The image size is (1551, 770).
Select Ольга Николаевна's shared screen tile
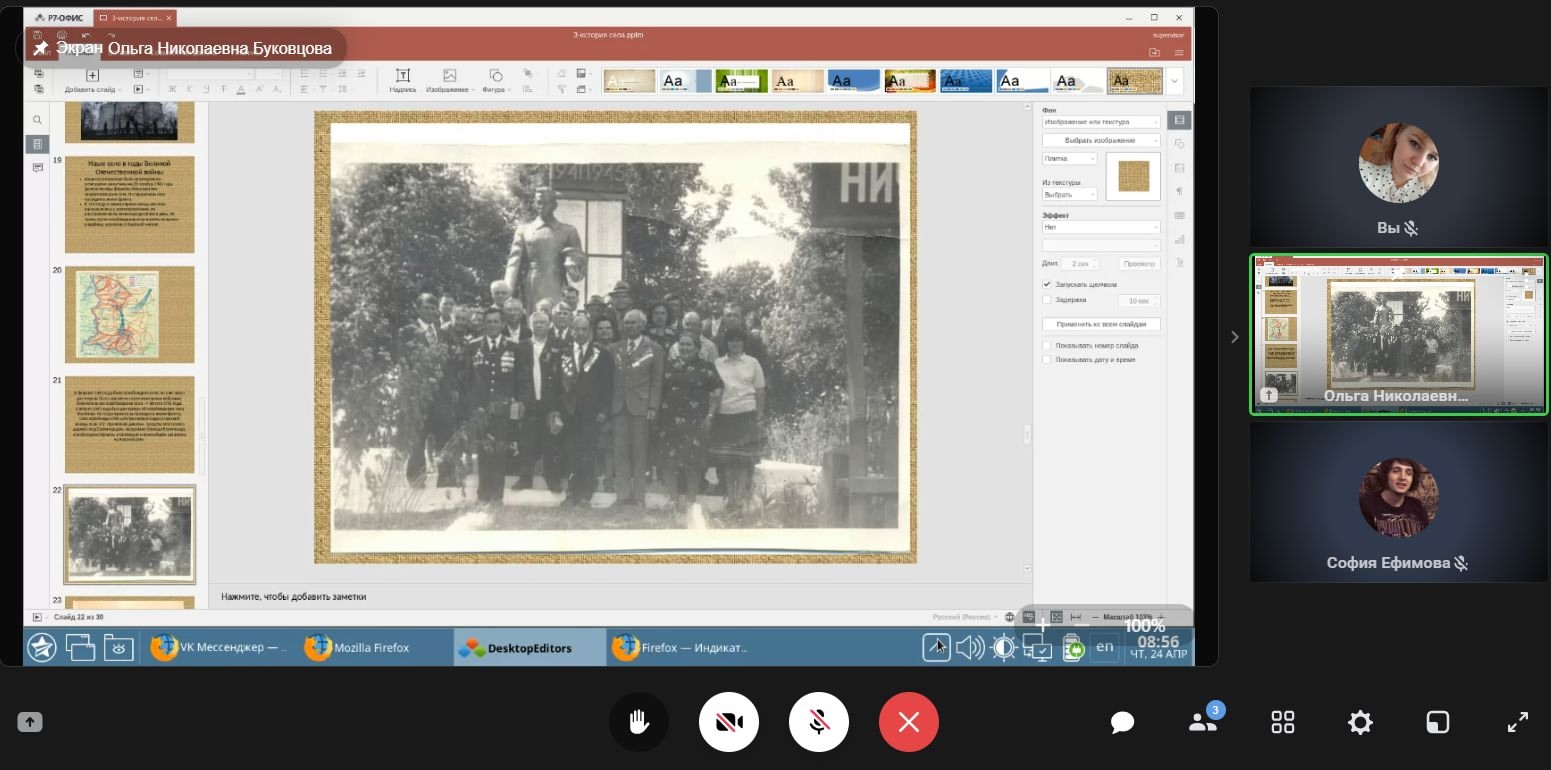pyautogui.click(x=1398, y=334)
